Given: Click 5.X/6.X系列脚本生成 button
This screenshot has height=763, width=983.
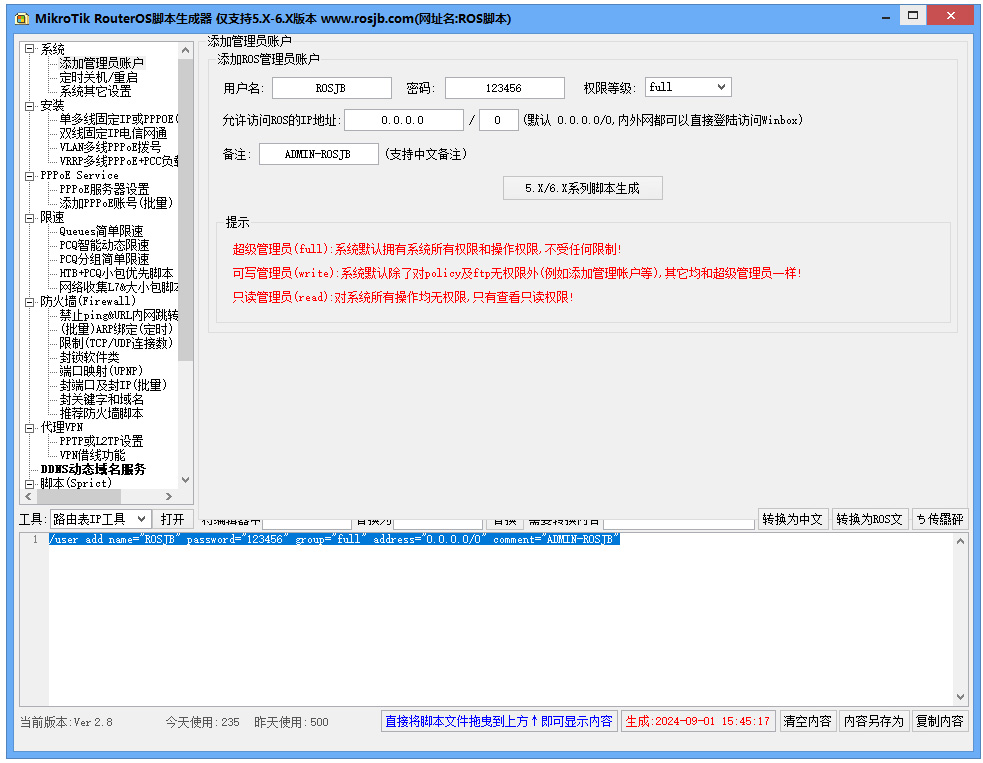Looking at the screenshot, I should [x=582, y=188].
